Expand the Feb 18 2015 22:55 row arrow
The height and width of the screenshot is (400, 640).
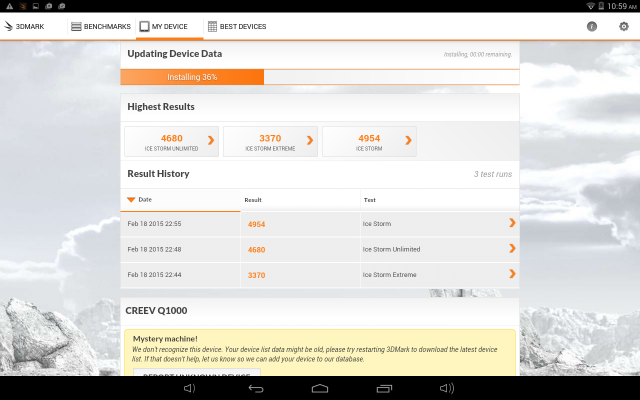coord(512,223)
